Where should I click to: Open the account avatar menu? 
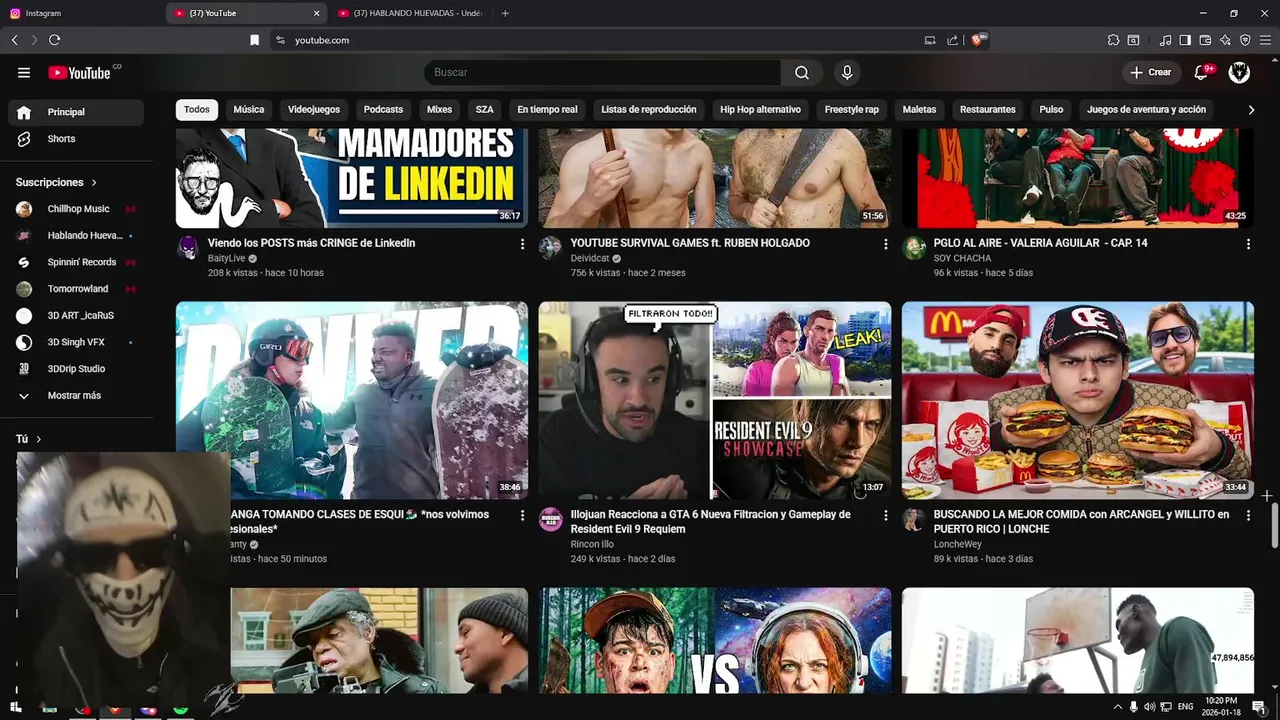(x=1239, y=72)
